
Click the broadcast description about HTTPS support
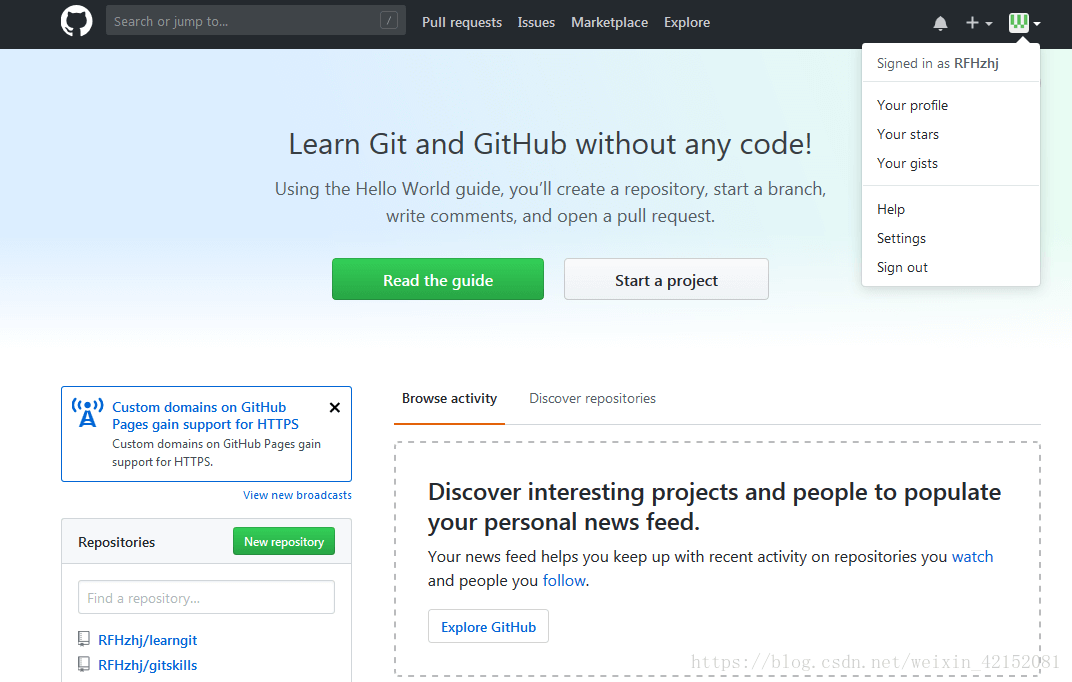tap(216, 453)
